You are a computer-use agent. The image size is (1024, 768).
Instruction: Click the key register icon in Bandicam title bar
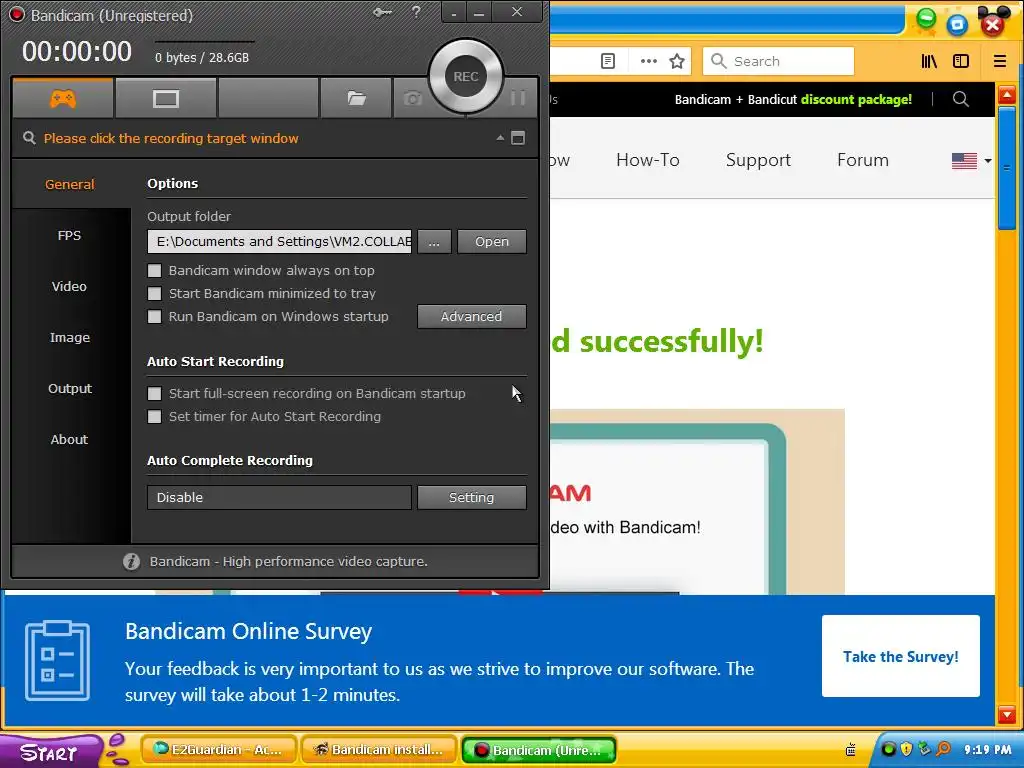click(382, 12)
